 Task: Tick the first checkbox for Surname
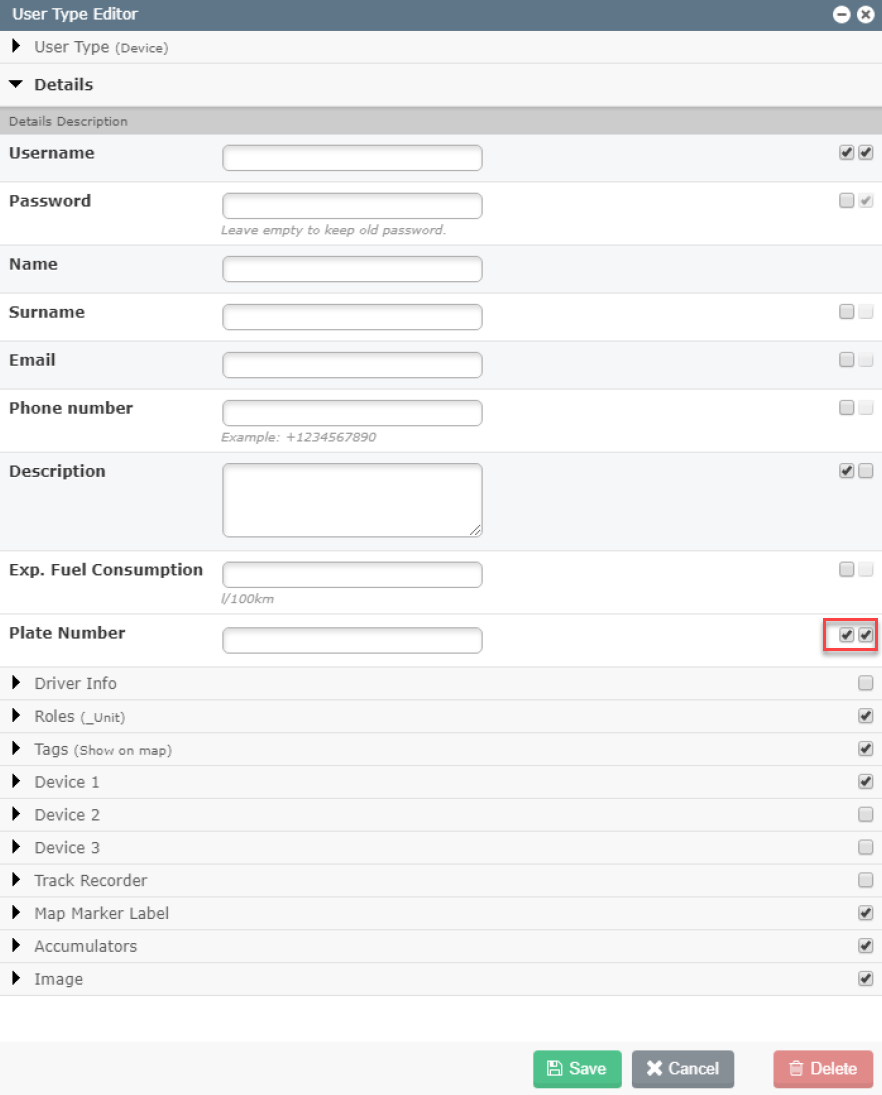point(846,311)
